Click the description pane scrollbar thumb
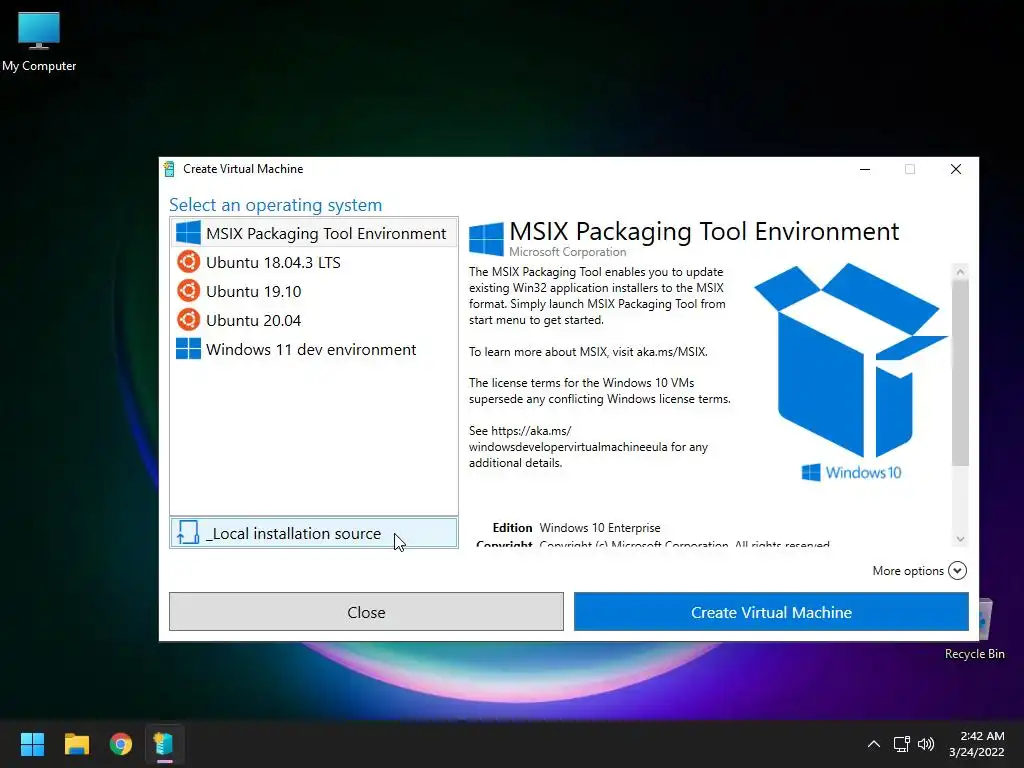The width and height of the screenshot is (1024, 768). coord(960,373)
